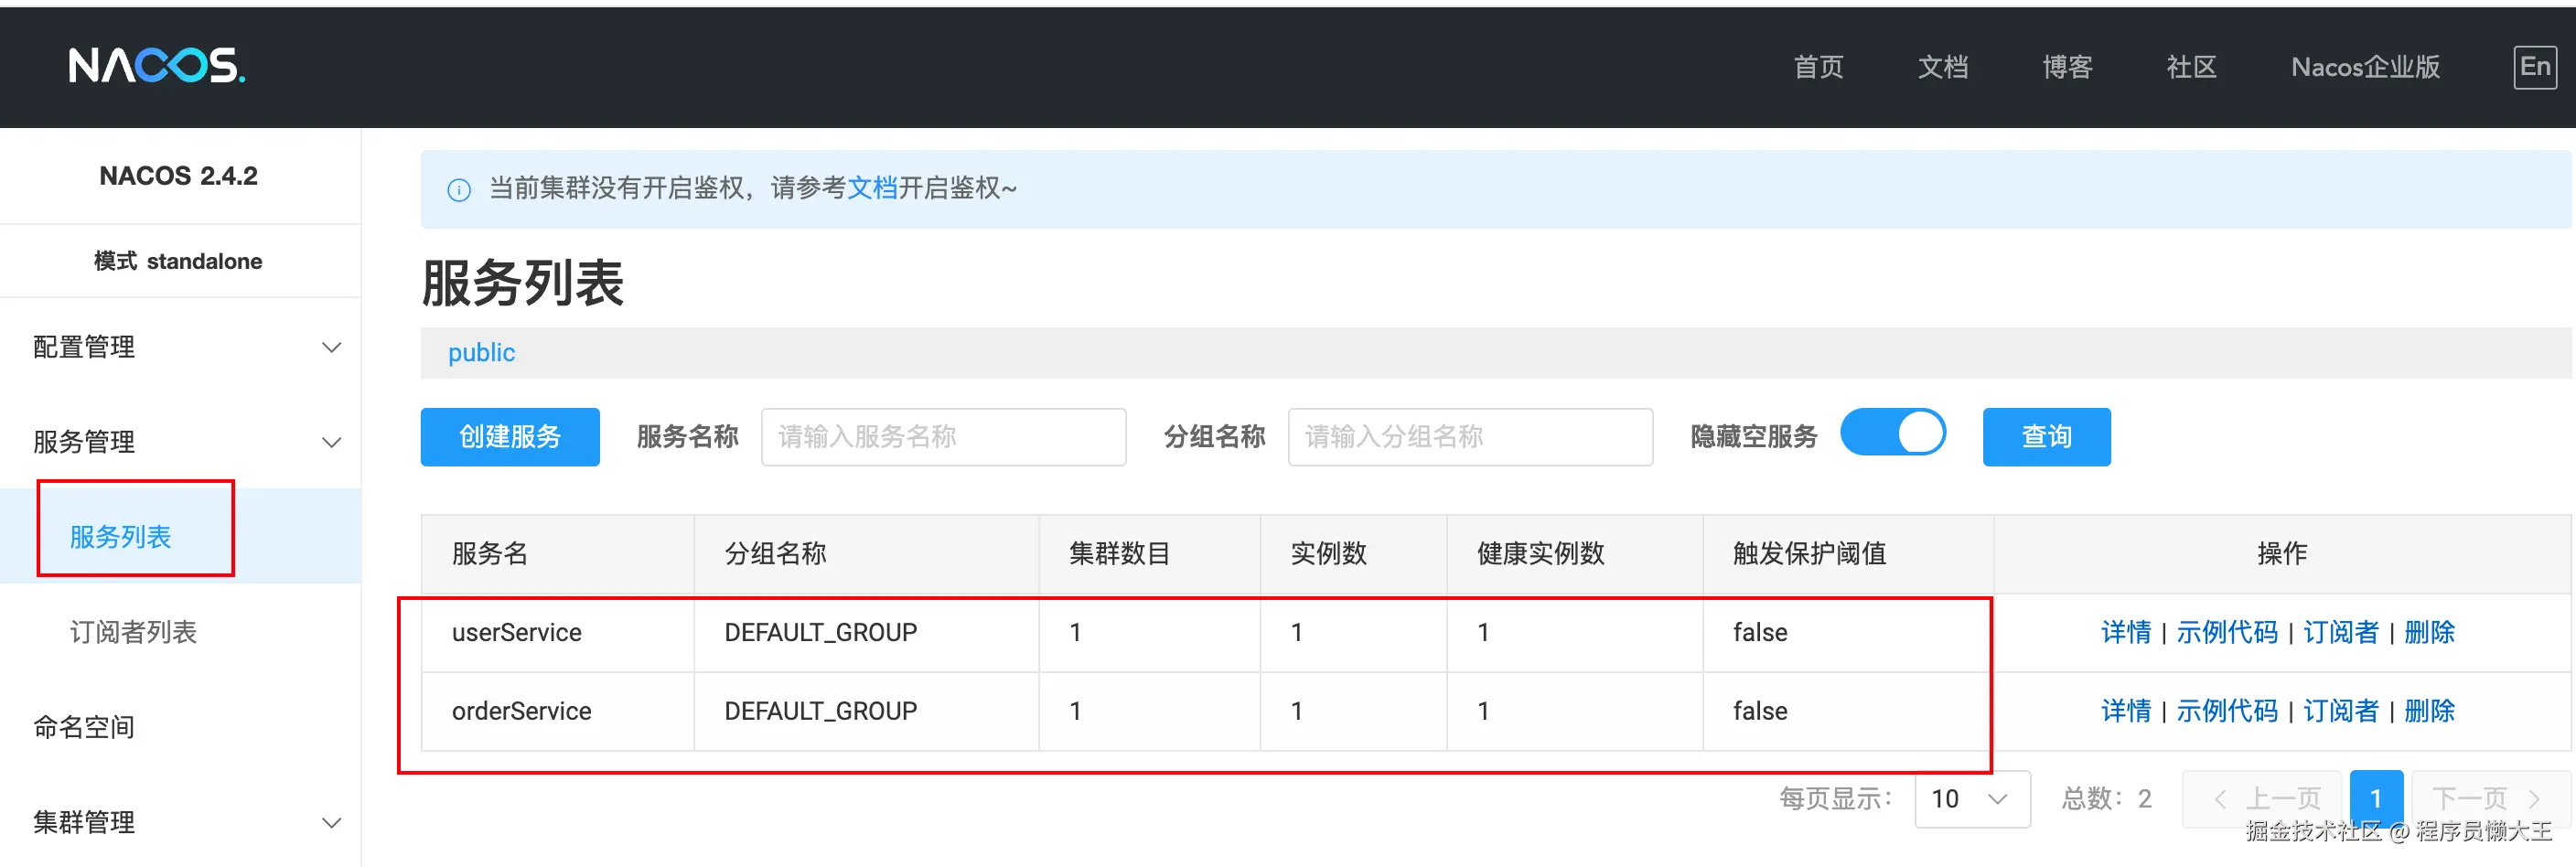Open 服务列表 in the sidebar
The image size is (2576, 867).
point(121,537)
